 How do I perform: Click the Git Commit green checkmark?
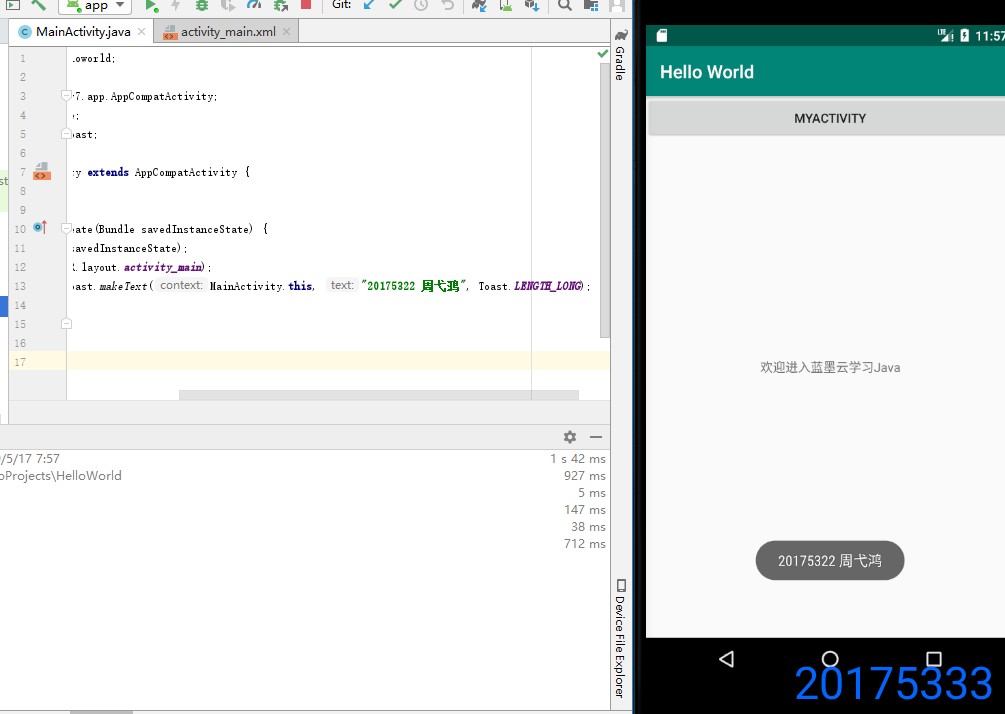point(395,5)
